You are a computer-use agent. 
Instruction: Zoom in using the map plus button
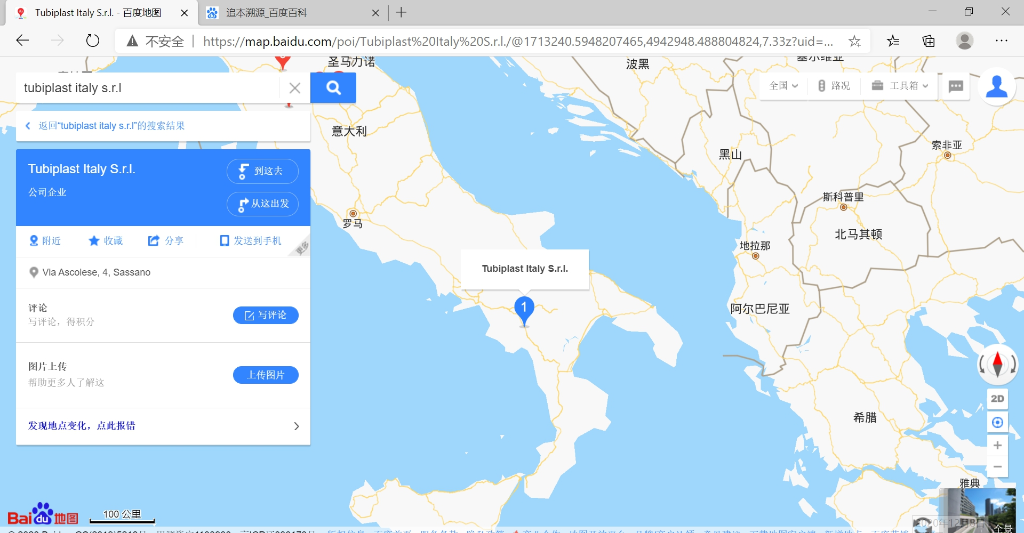click(997, 445)
